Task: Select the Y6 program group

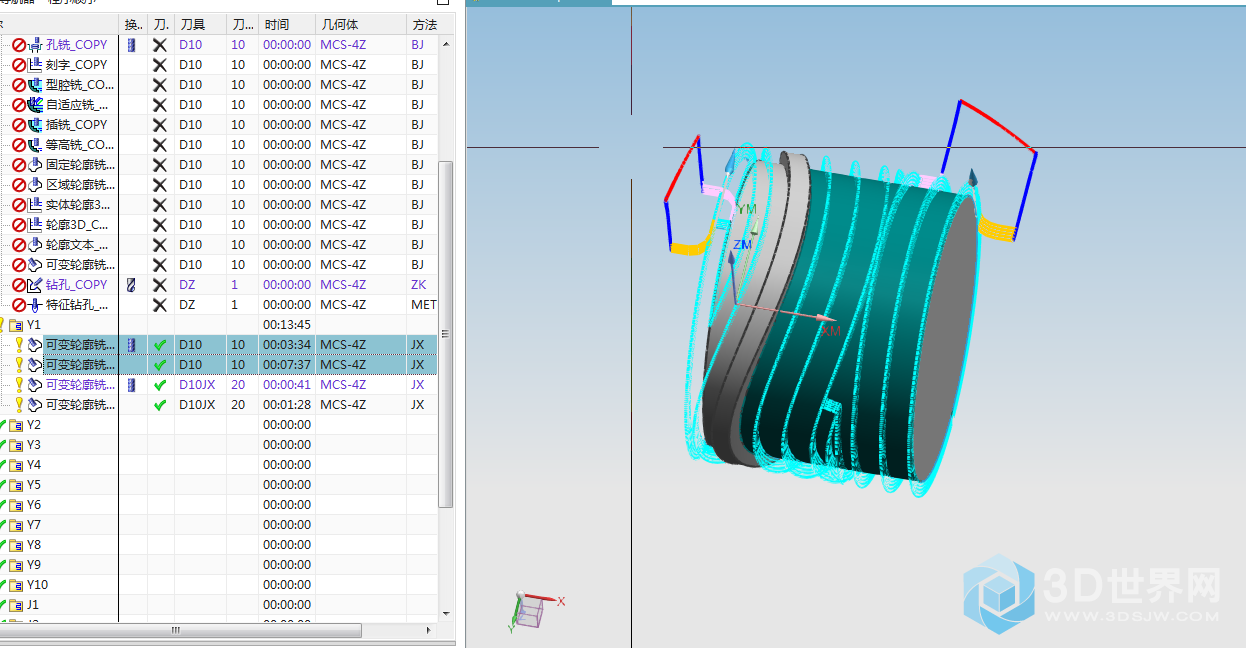Action: click(x=34, y=504)
